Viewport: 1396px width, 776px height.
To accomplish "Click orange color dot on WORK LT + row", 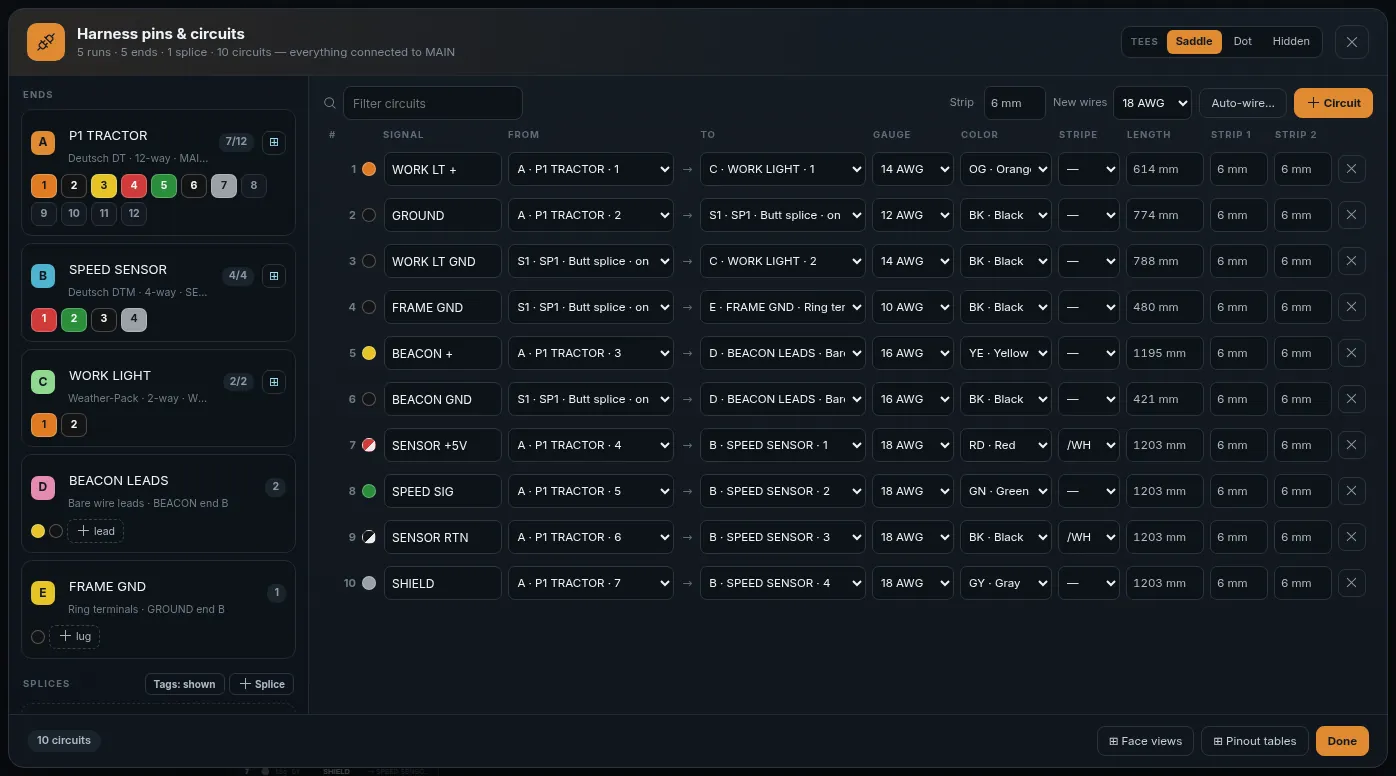I will 369,169.
